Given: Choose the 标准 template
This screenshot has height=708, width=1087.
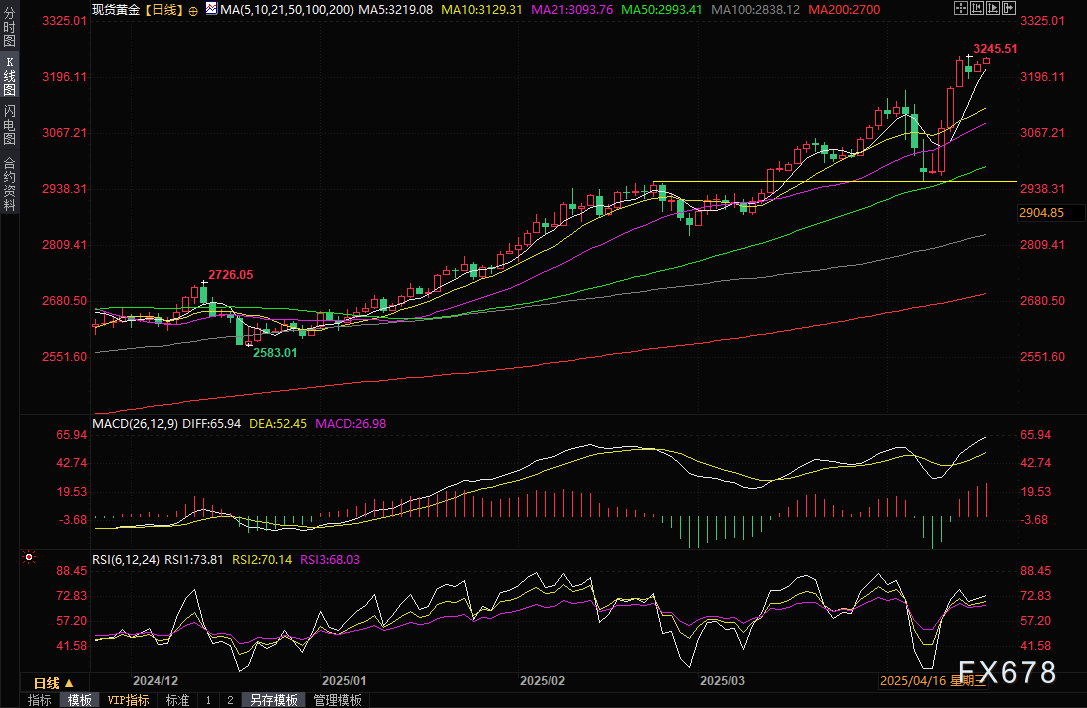Looking at the screenshot, I should tap(177, 700).
